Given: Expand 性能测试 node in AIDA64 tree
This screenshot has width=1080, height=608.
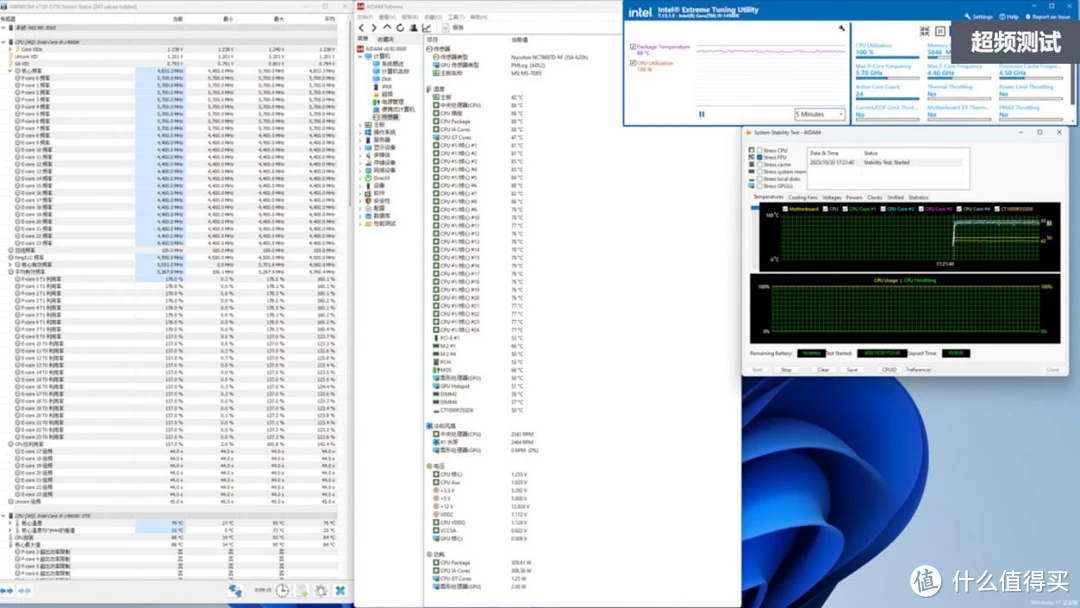Looking at the screenshot, I should (x=361, y=224).
